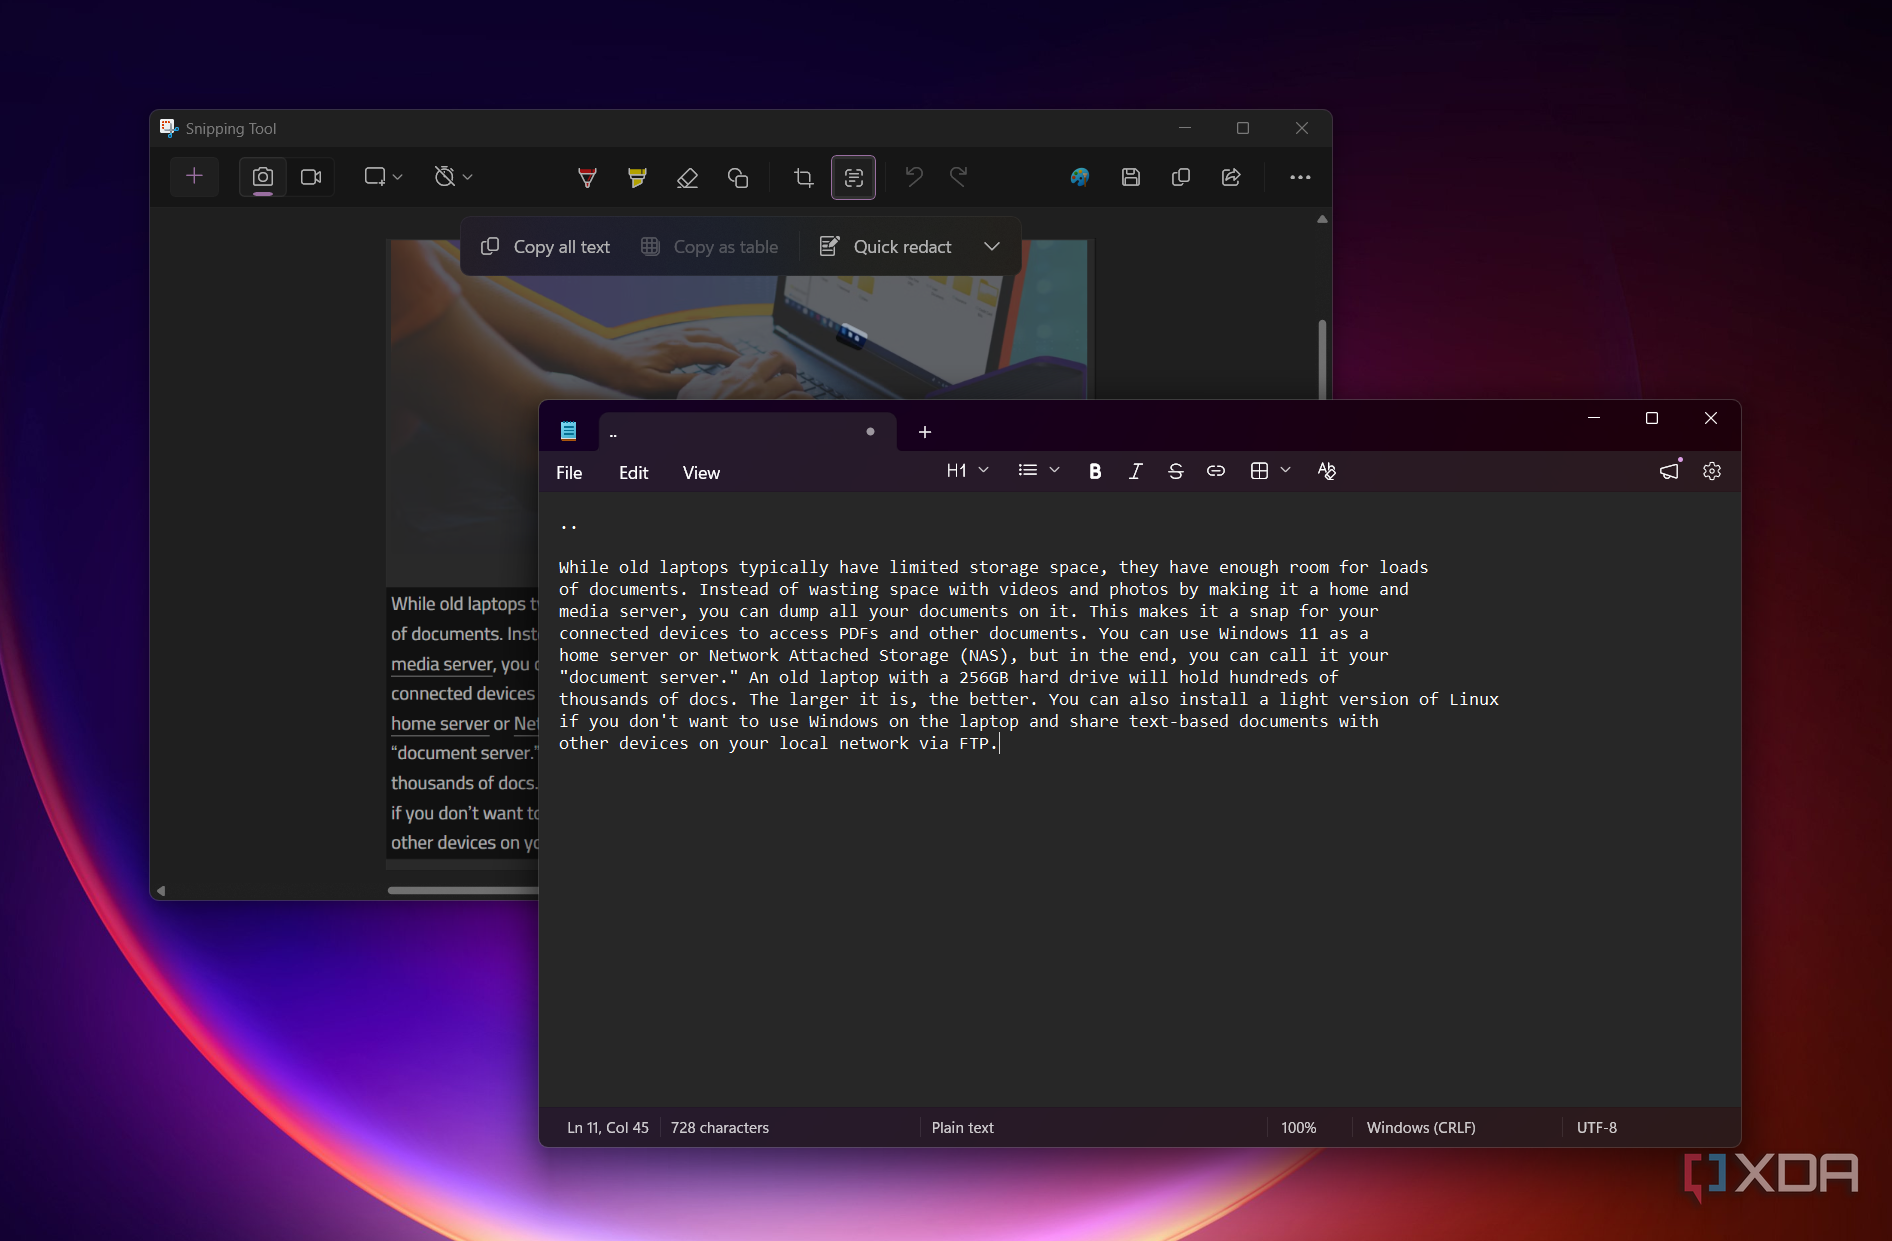The height and width of the screenshot is (1241, 1892).
Task: Open the H1 heading dropdown
Action: pyautogui.click(x=967, y=471)
